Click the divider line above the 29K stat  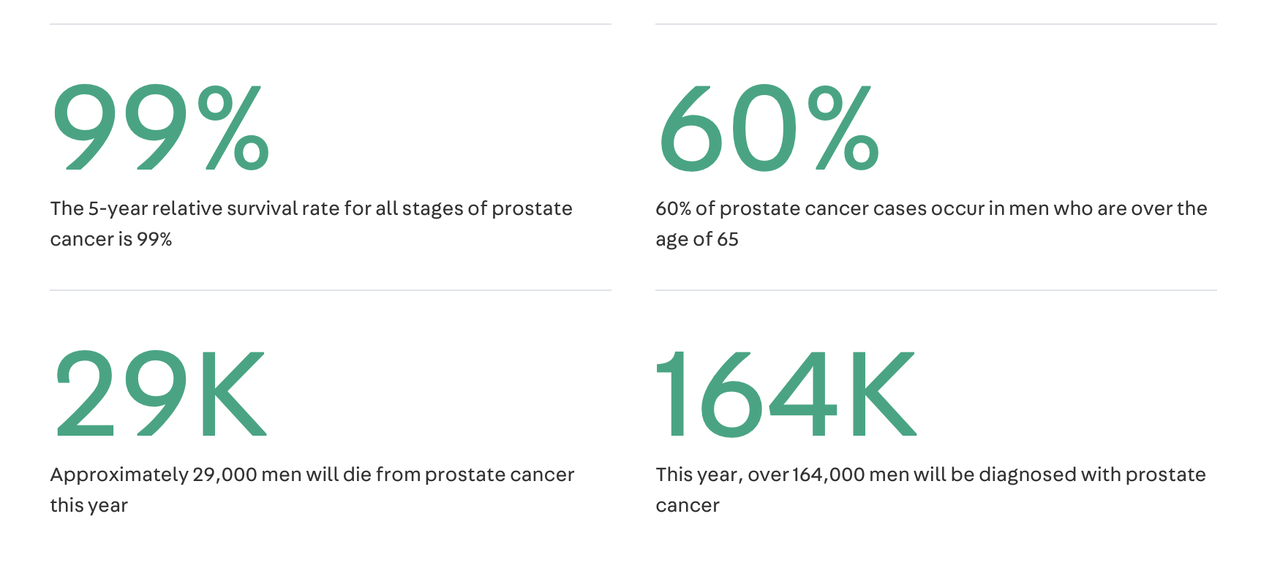click(x=330, y=290)
